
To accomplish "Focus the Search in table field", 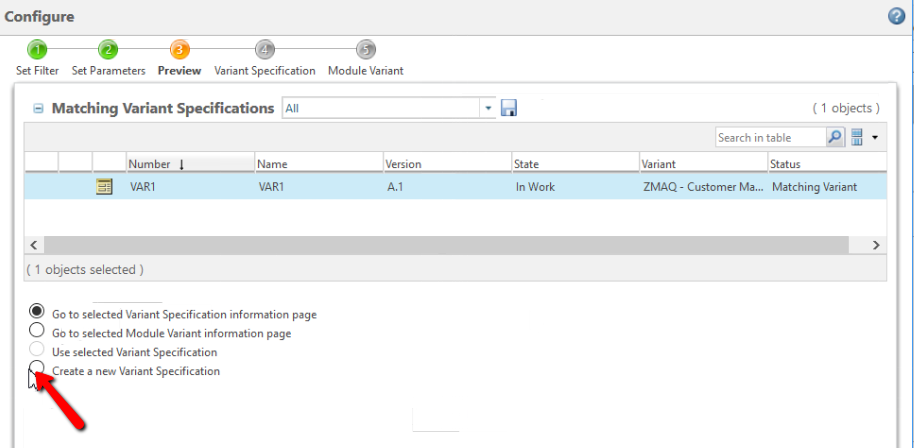I will coord(770,138).
